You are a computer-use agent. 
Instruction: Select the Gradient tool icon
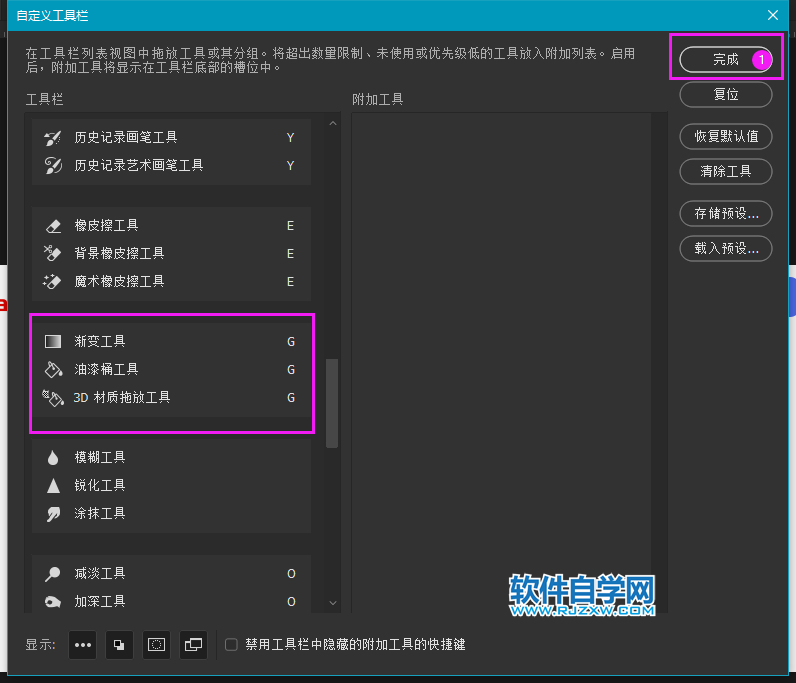tap(53, 341)
